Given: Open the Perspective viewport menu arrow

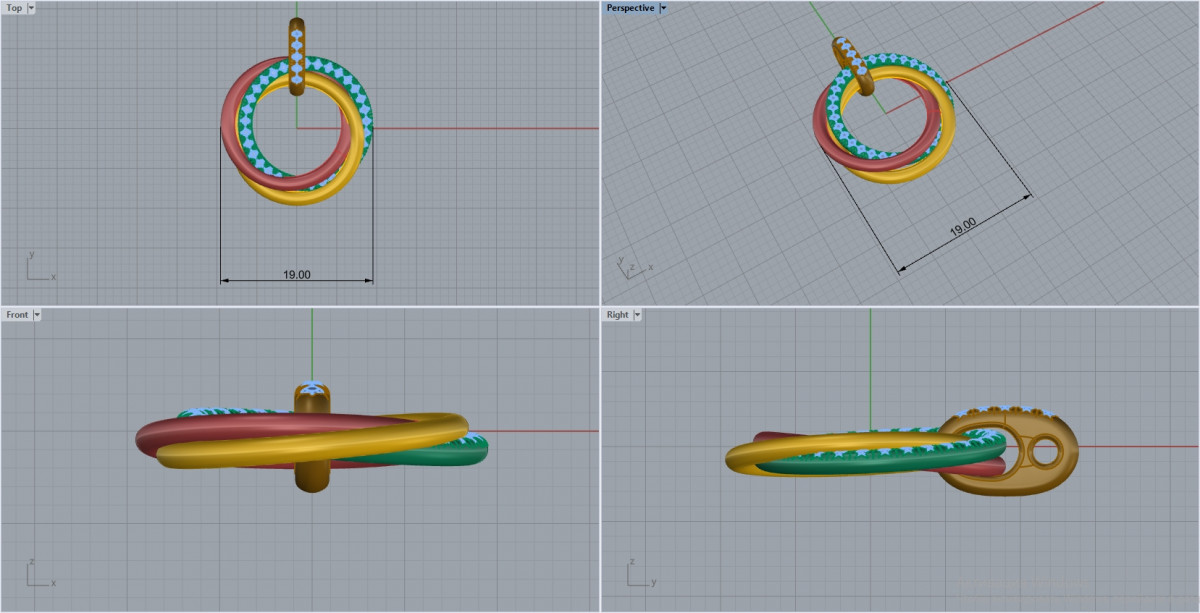Looking at the screenshot, I should point(663,8).
